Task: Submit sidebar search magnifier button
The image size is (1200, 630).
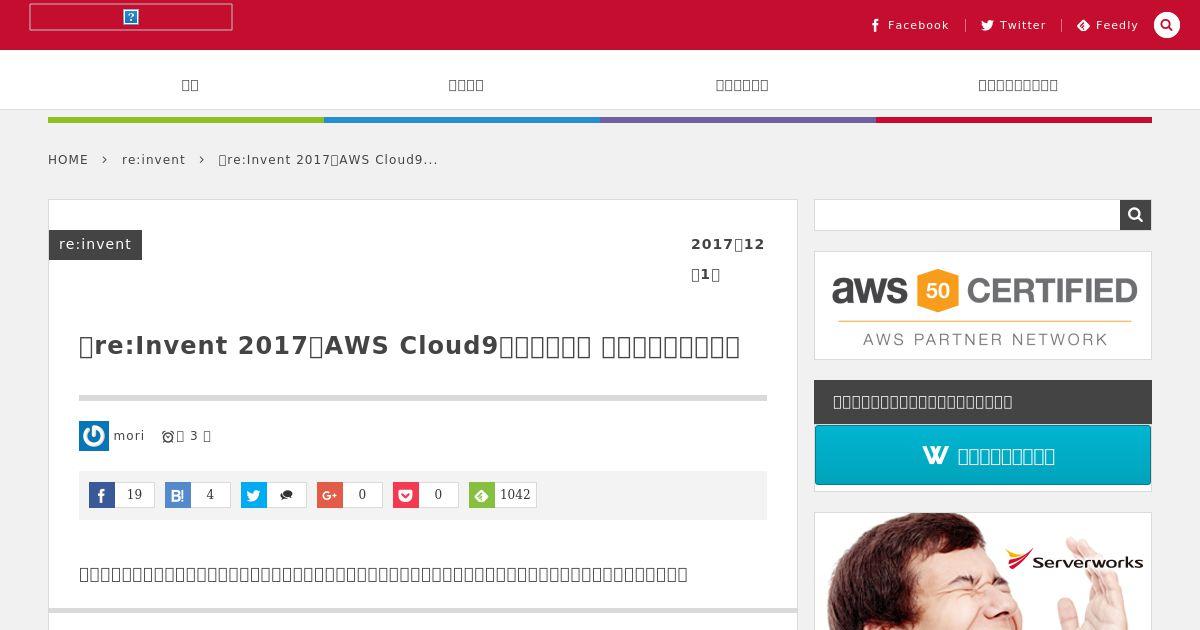Action: (x=1135, y=215)
